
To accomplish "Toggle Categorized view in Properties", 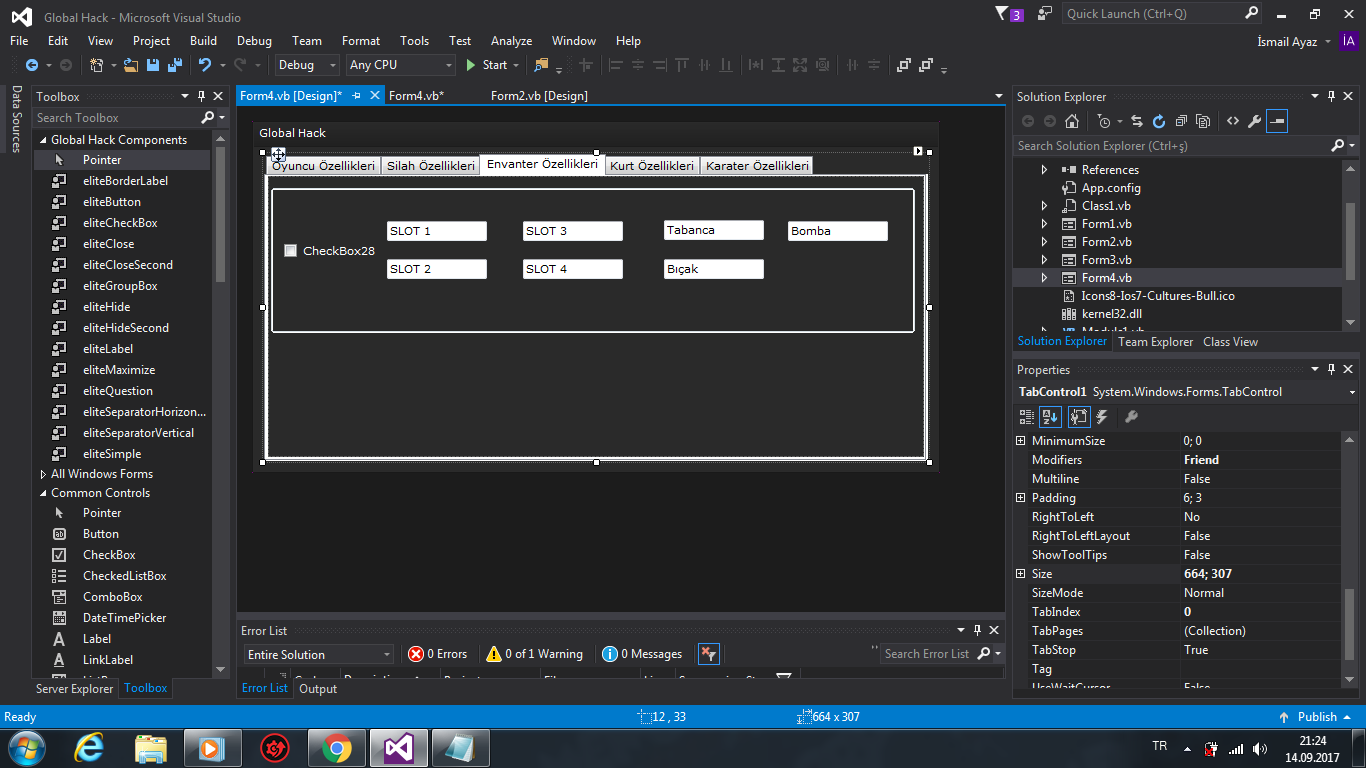I will pyautogui.click(x=1027, y=417).
